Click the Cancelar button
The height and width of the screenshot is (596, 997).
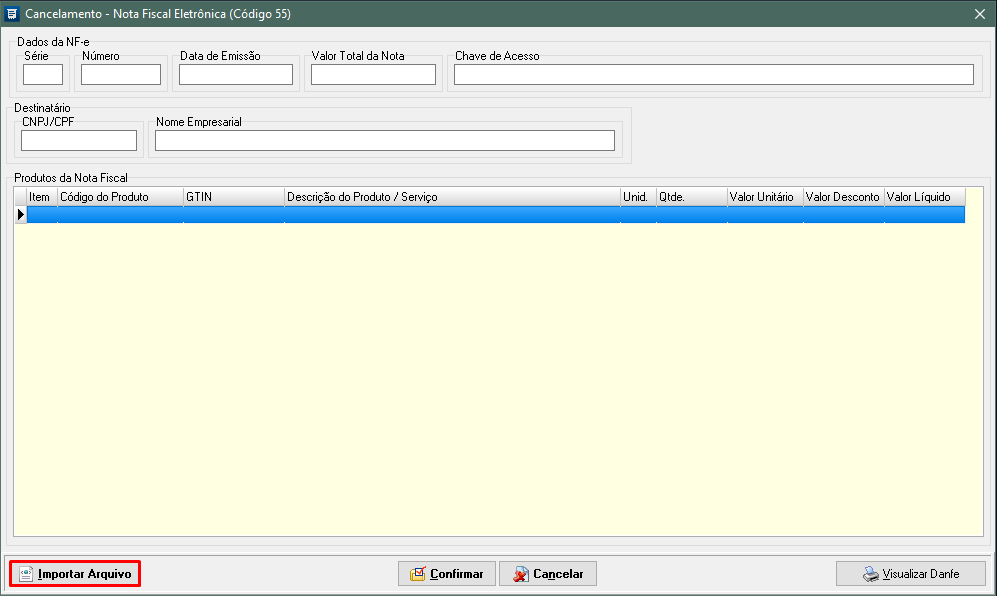tap(548, 574)
